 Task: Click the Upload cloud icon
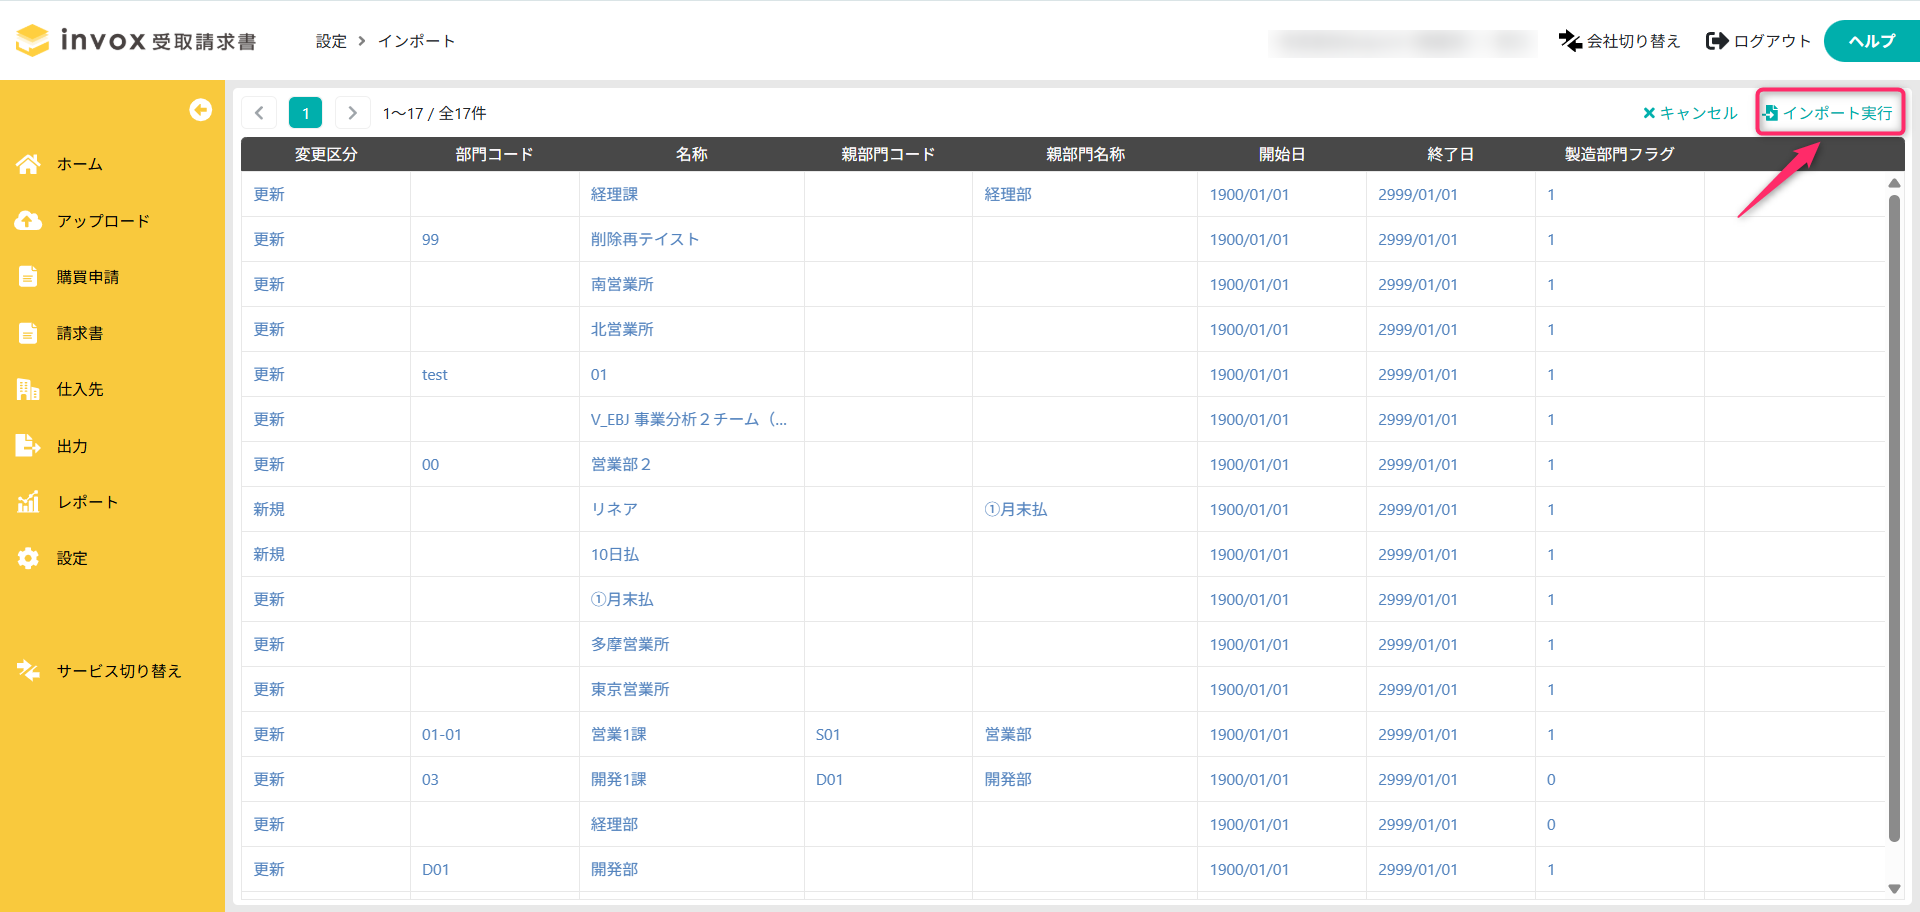click(28, 221)
